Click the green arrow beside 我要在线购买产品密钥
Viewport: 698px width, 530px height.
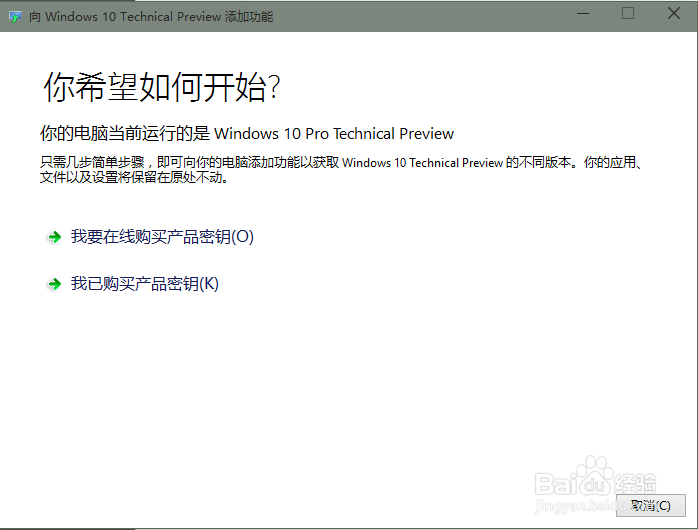[54, 237]
